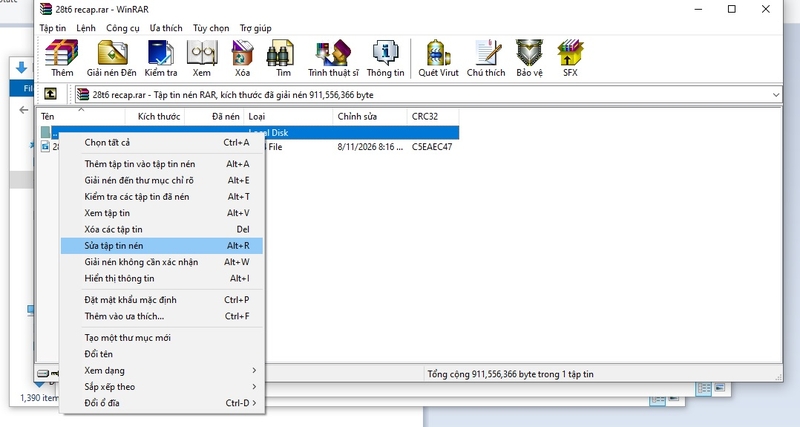This screenshot has width=800, height=427.
Task: Click the Tổng cộng 911,556,366 byte status text
Action: coord(510,374)
